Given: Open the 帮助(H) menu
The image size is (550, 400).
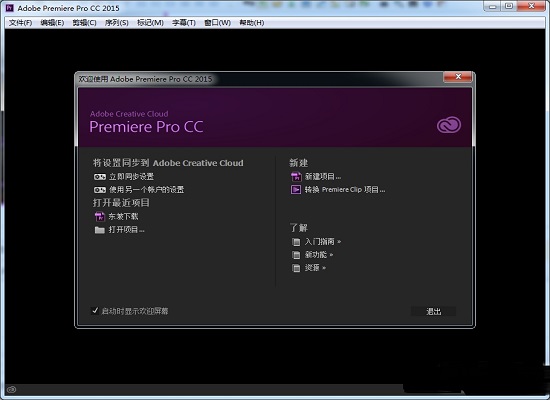Looking at the screenshot, I should (251, 23).
